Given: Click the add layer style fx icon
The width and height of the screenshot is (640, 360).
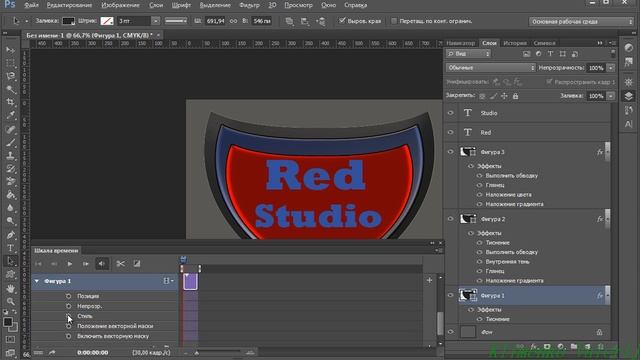Looking at the screenshot, I should coord(533,347).
